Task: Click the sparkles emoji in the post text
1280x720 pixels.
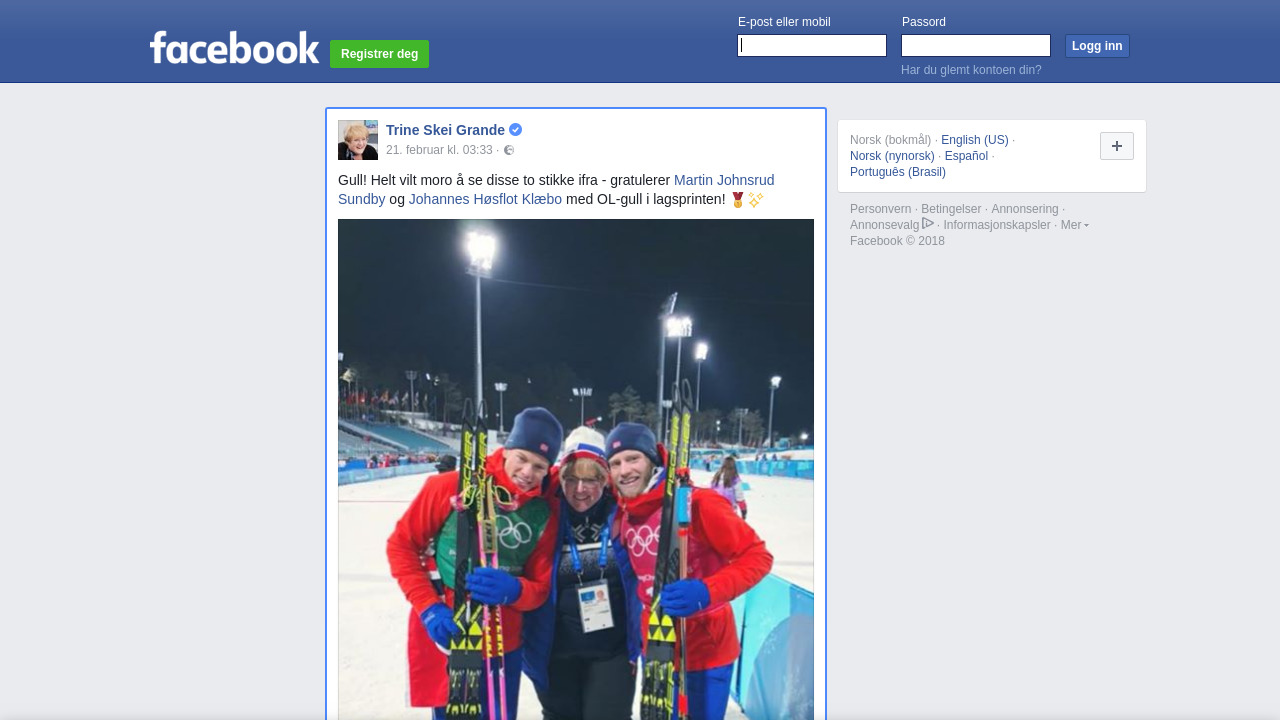Action: pyautogui.click(x=756, y=200)
